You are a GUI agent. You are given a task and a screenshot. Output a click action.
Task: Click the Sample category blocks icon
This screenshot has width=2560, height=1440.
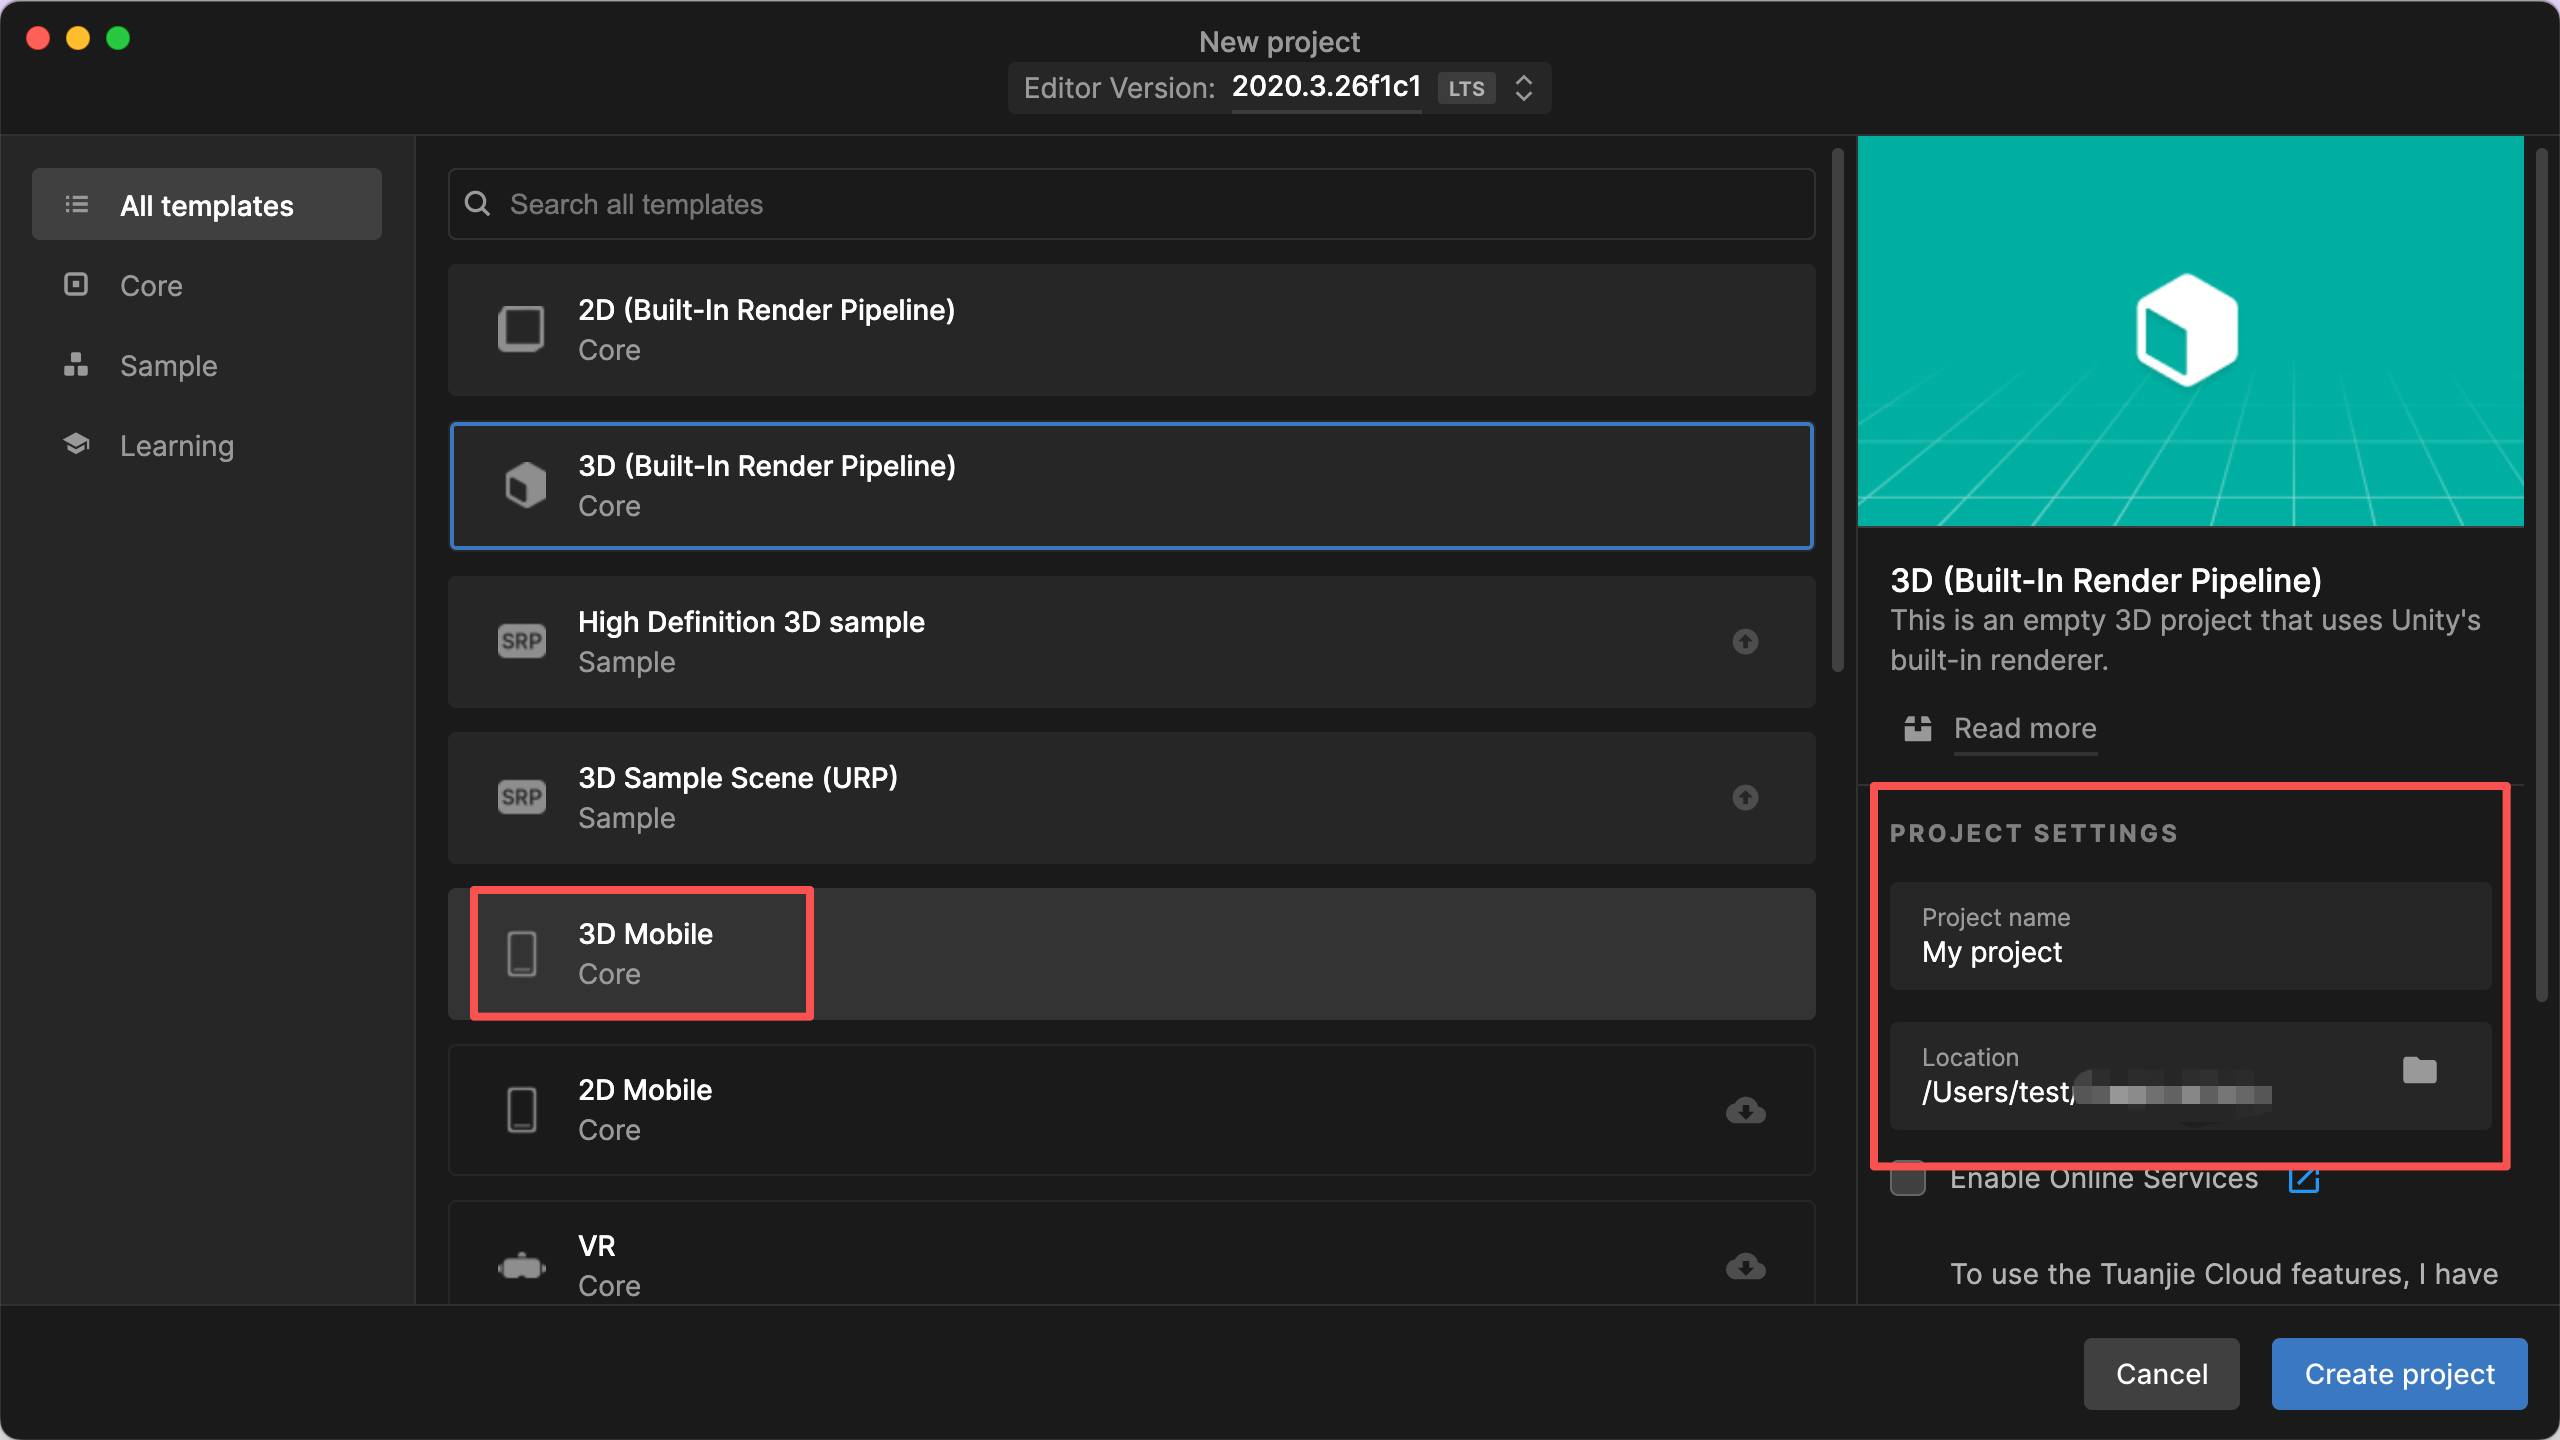point(76,365)
